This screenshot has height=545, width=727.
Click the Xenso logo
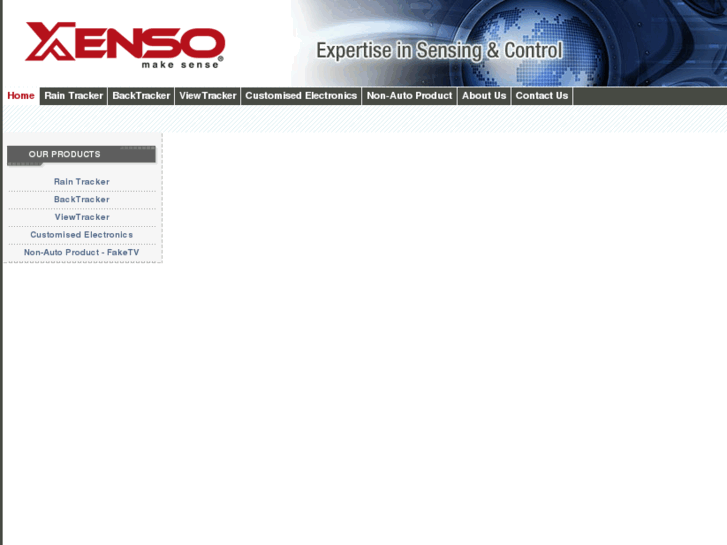click(x=125, y=45)
